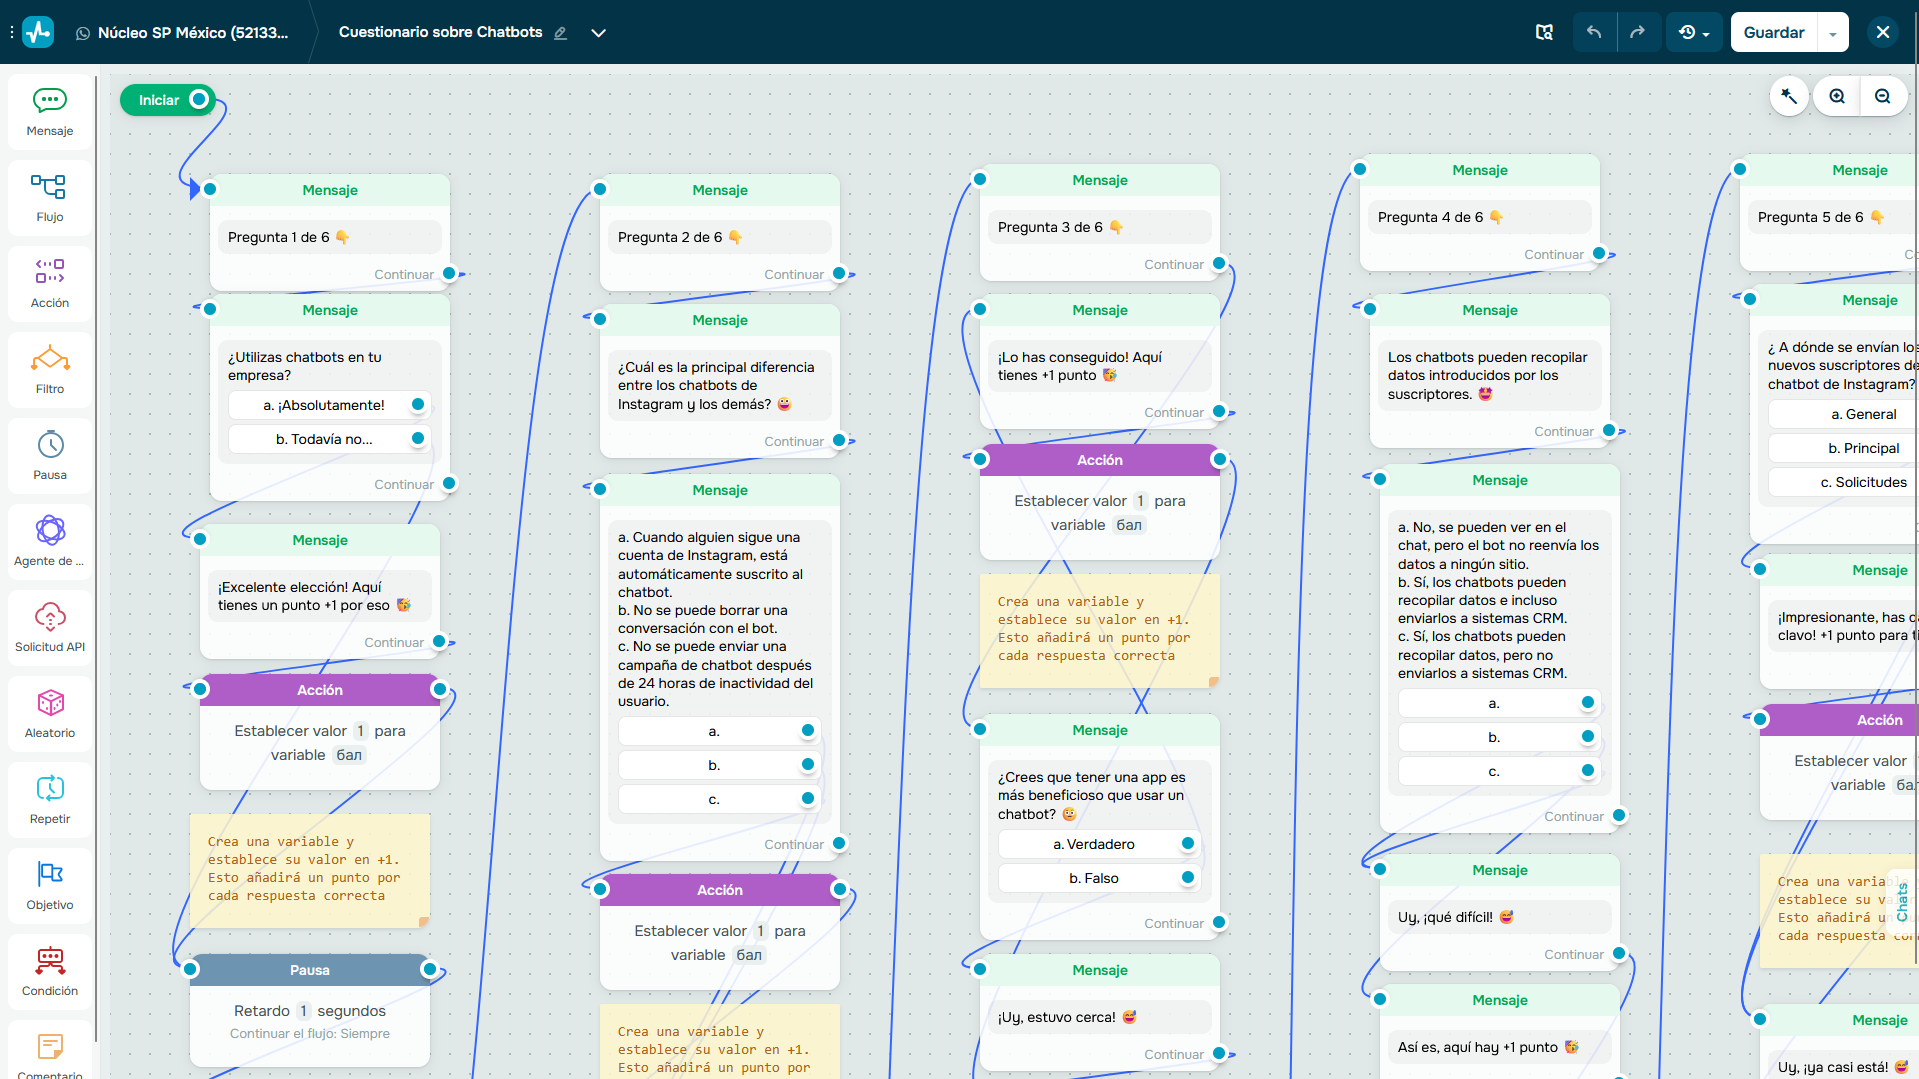Click Continuar connector of Pregunta 1 block
The width and height of the screenshot is (1919, 1079).
pos(449,273)
